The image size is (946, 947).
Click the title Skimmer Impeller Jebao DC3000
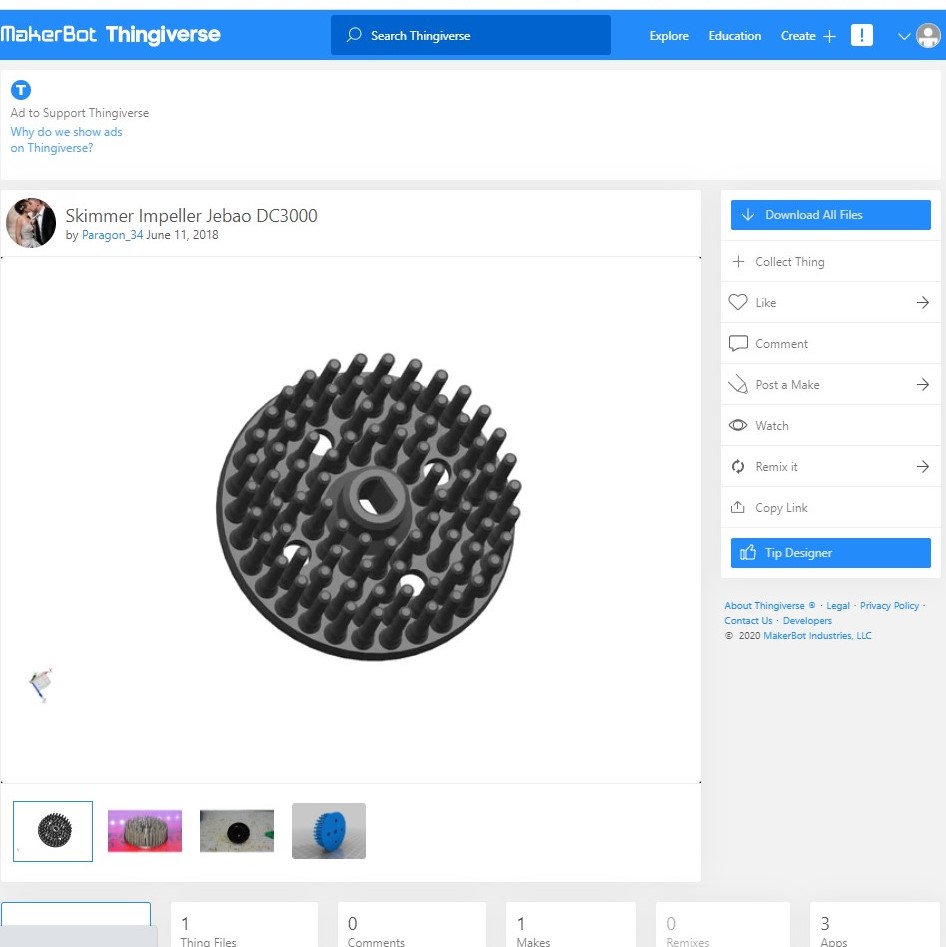click(191, 216)
